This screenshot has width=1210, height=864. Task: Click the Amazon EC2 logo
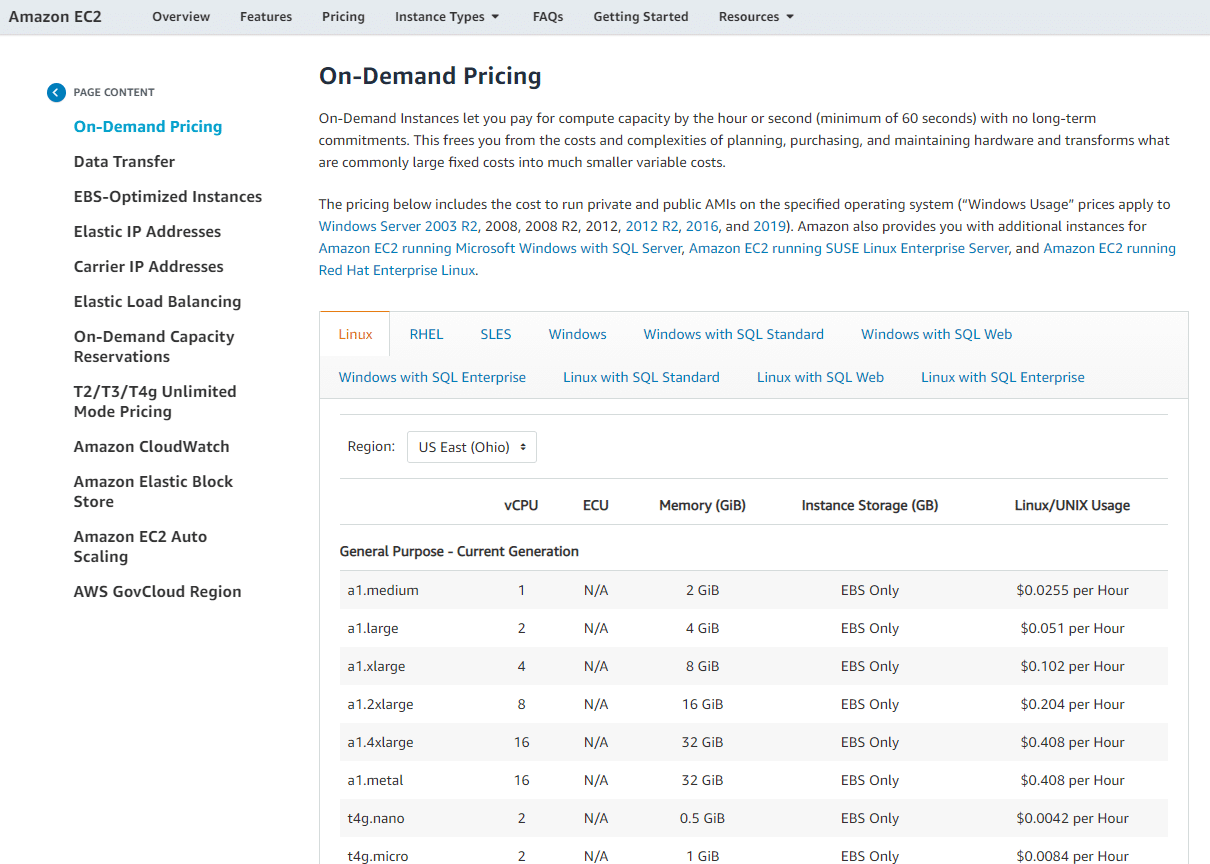click(54, 16)
